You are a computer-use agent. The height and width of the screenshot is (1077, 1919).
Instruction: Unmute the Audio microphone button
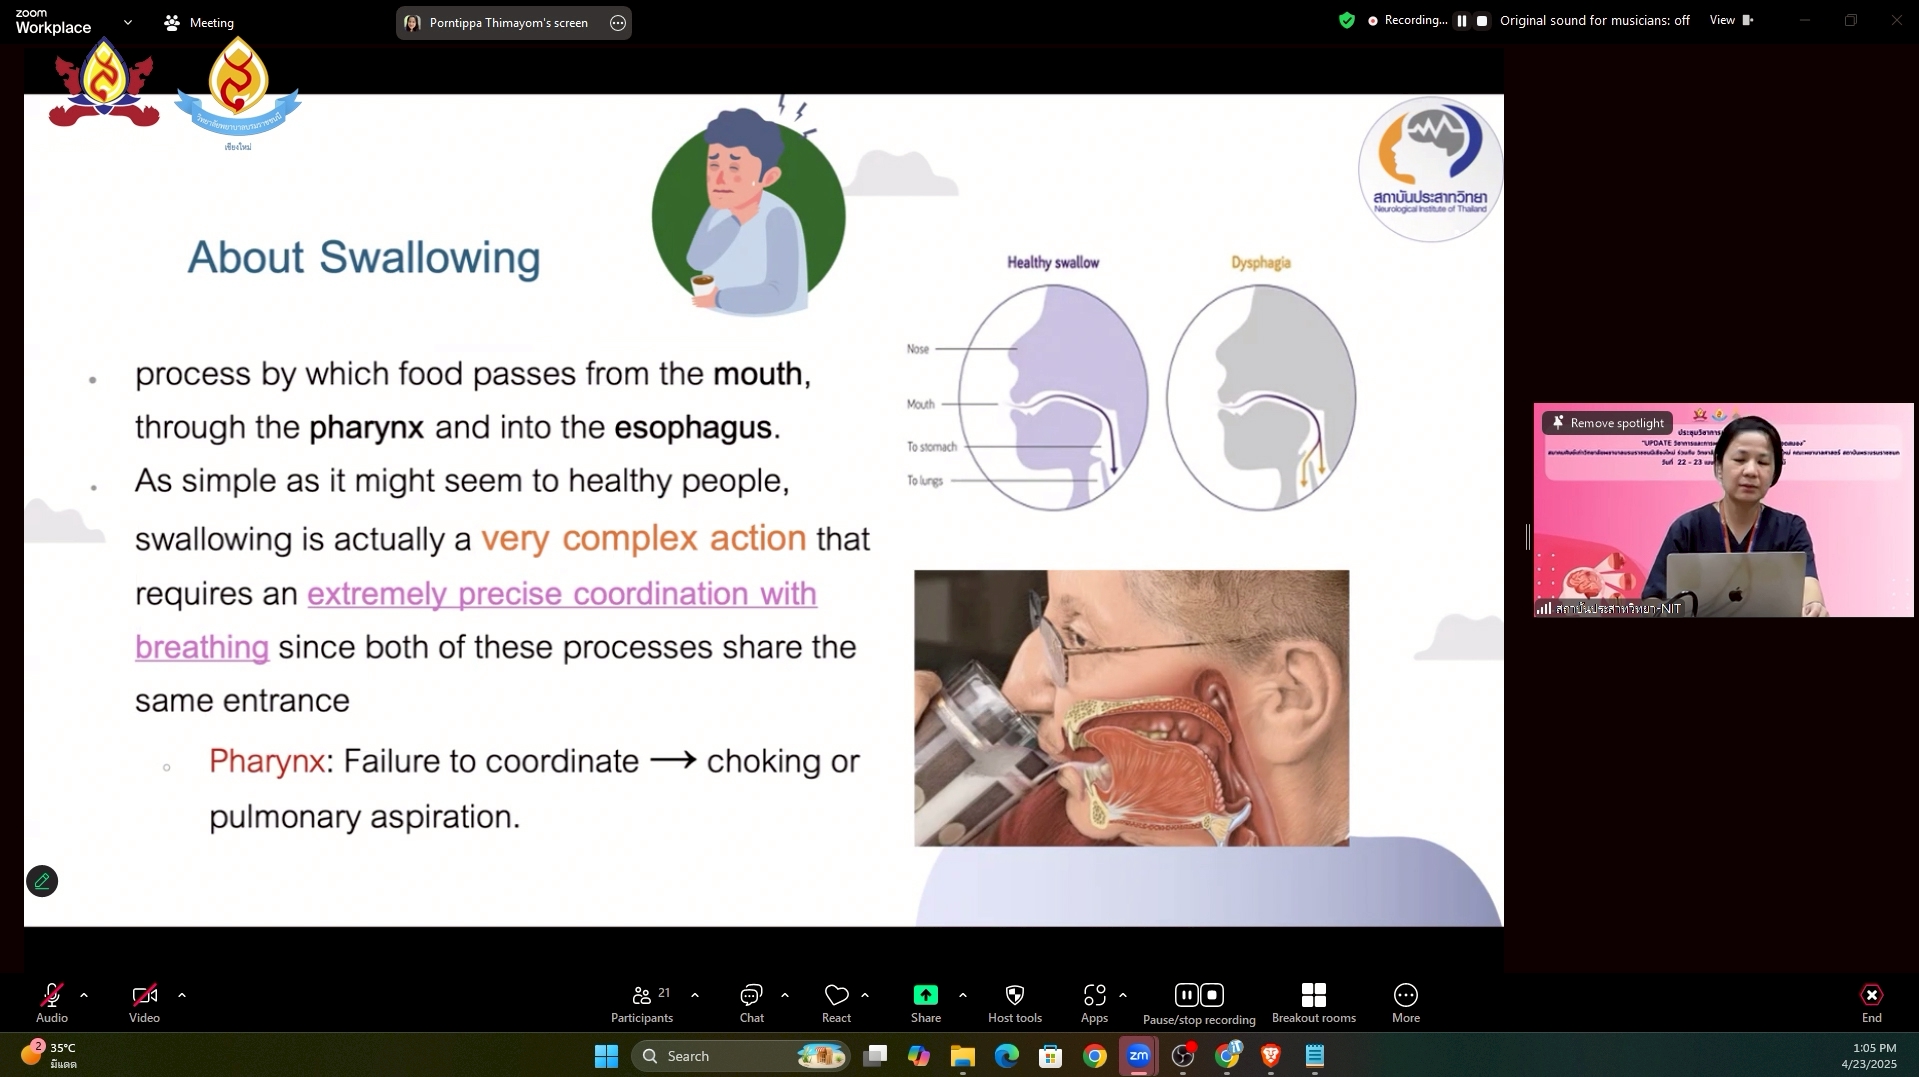click(52, 1003)
